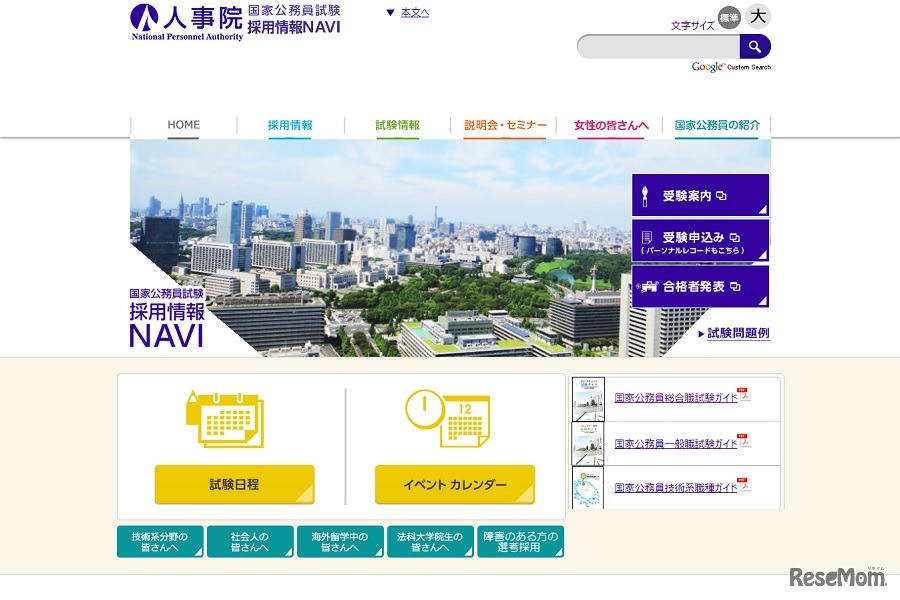Click the 試験日程 button
This screenshot has height=600, width=900.
[232, 483]
